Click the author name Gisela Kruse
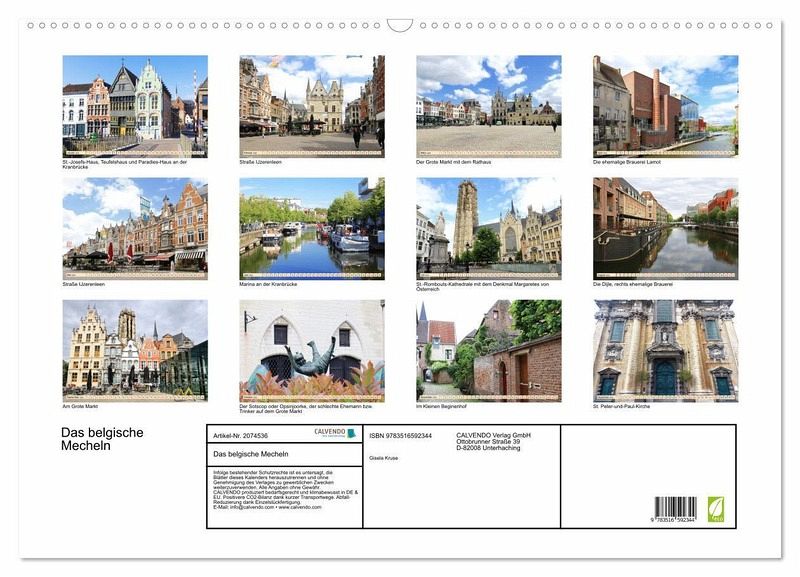 384,457
